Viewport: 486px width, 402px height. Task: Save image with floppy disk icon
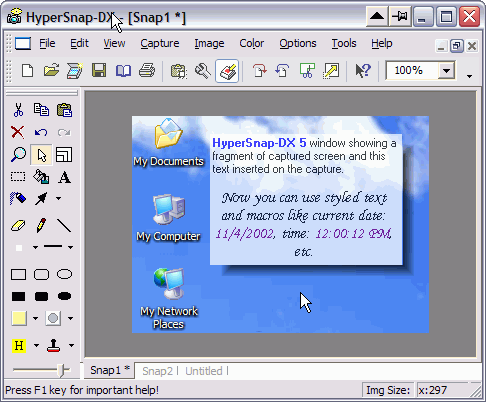pos(99,71)
